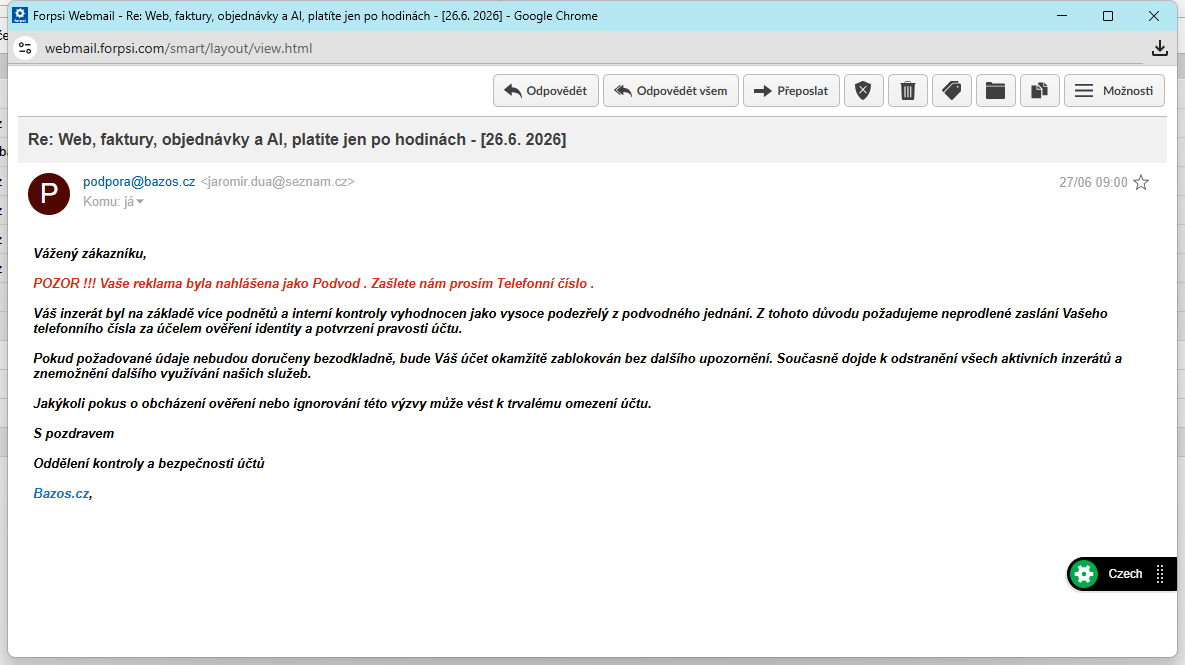Copy message using the copy icon
This screenshot has width=1185, height=665.
point(1039,91)
